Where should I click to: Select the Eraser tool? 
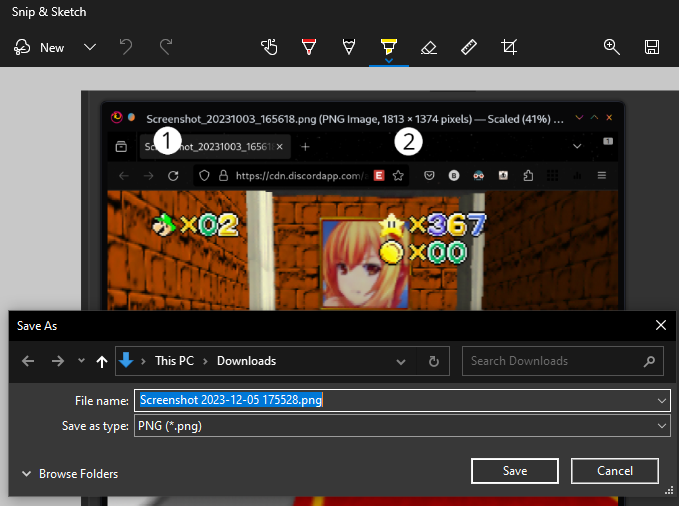coord(429,47)
